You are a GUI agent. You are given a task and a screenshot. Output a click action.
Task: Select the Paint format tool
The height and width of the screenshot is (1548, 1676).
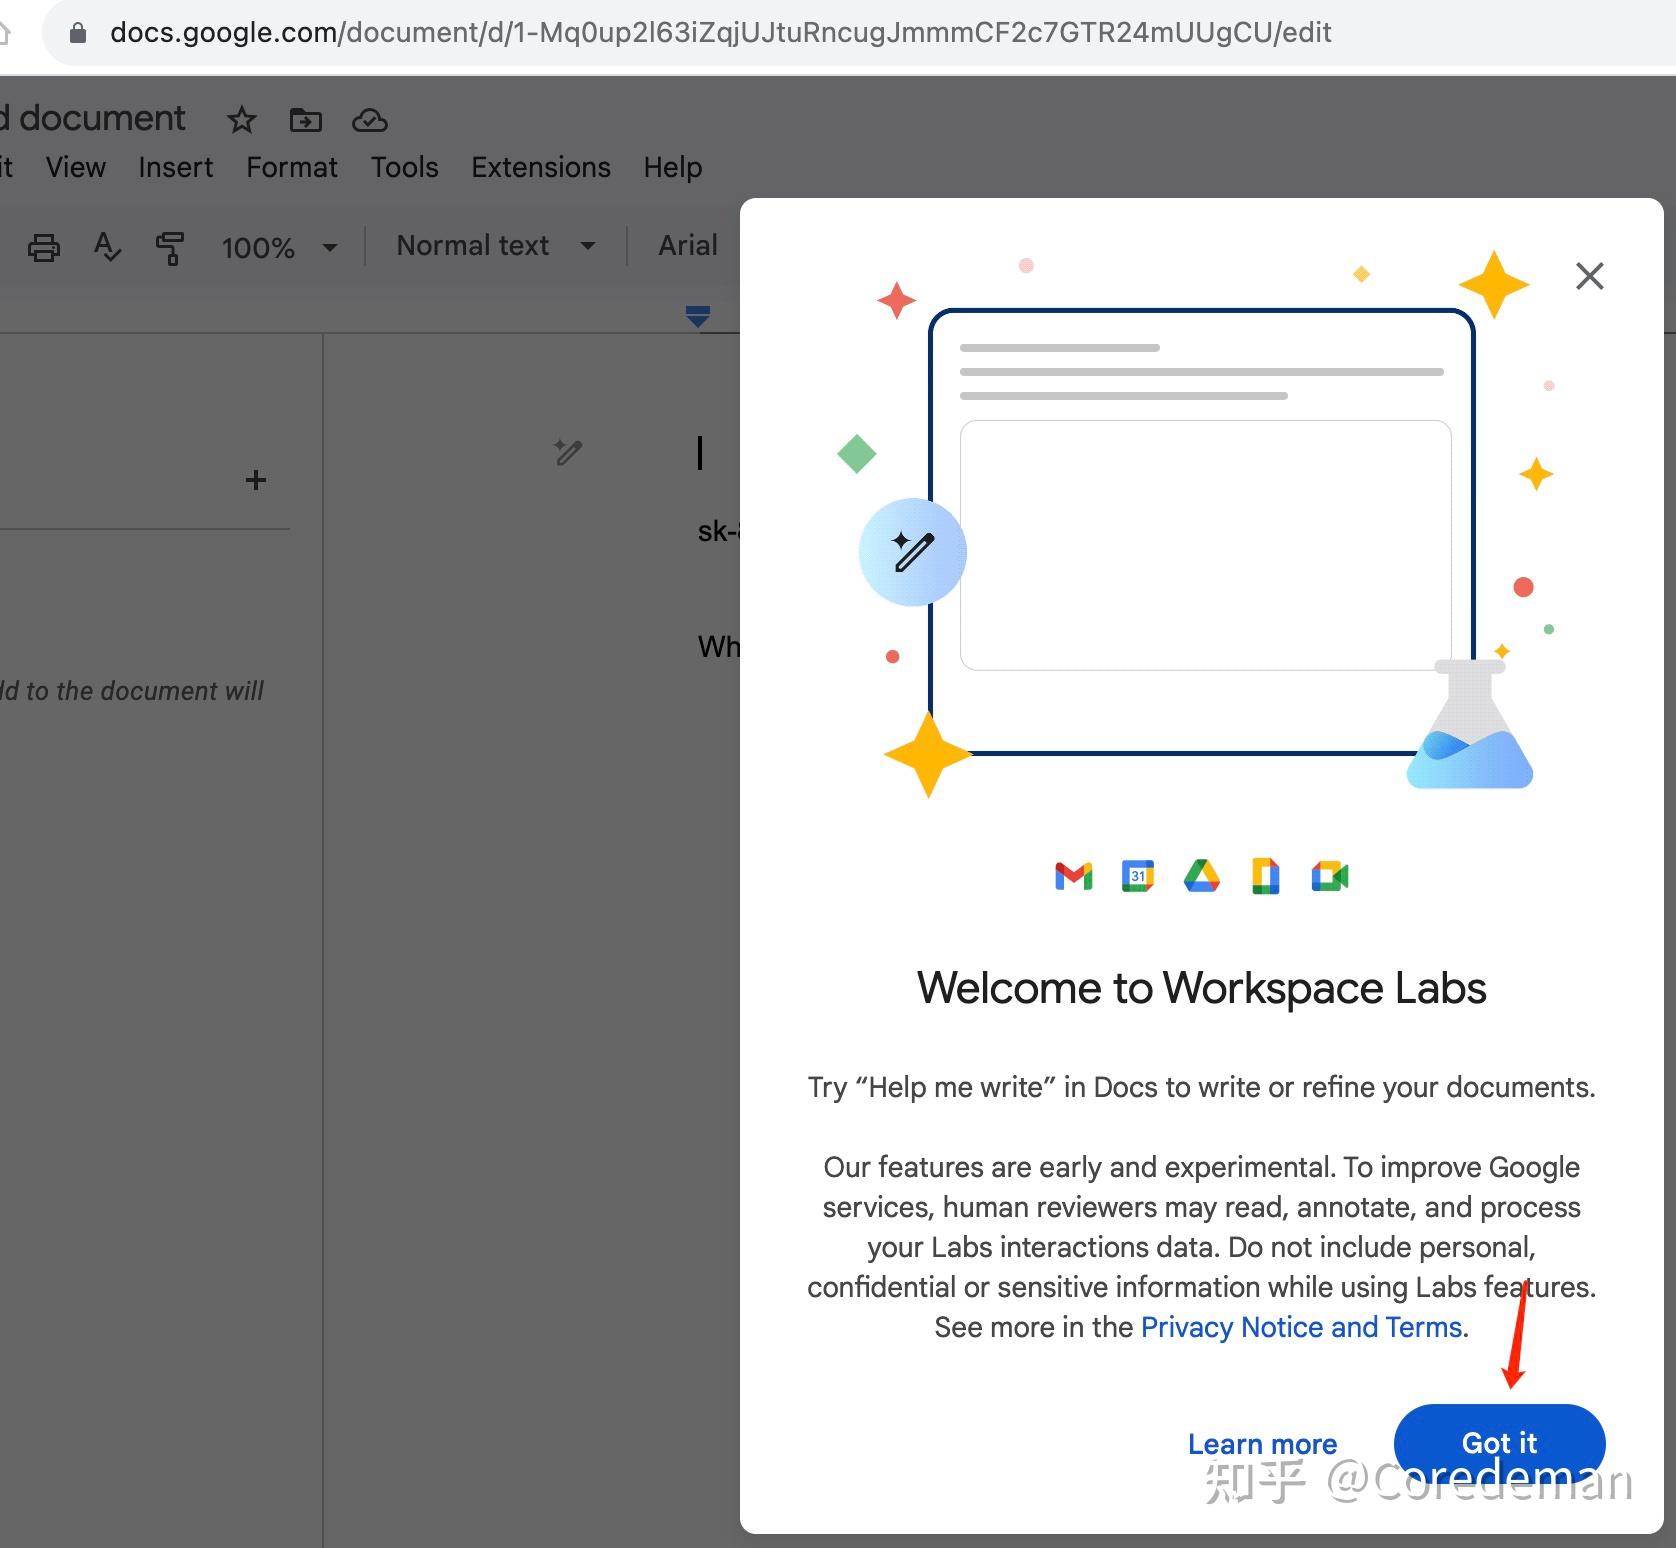tap(169, 249)
